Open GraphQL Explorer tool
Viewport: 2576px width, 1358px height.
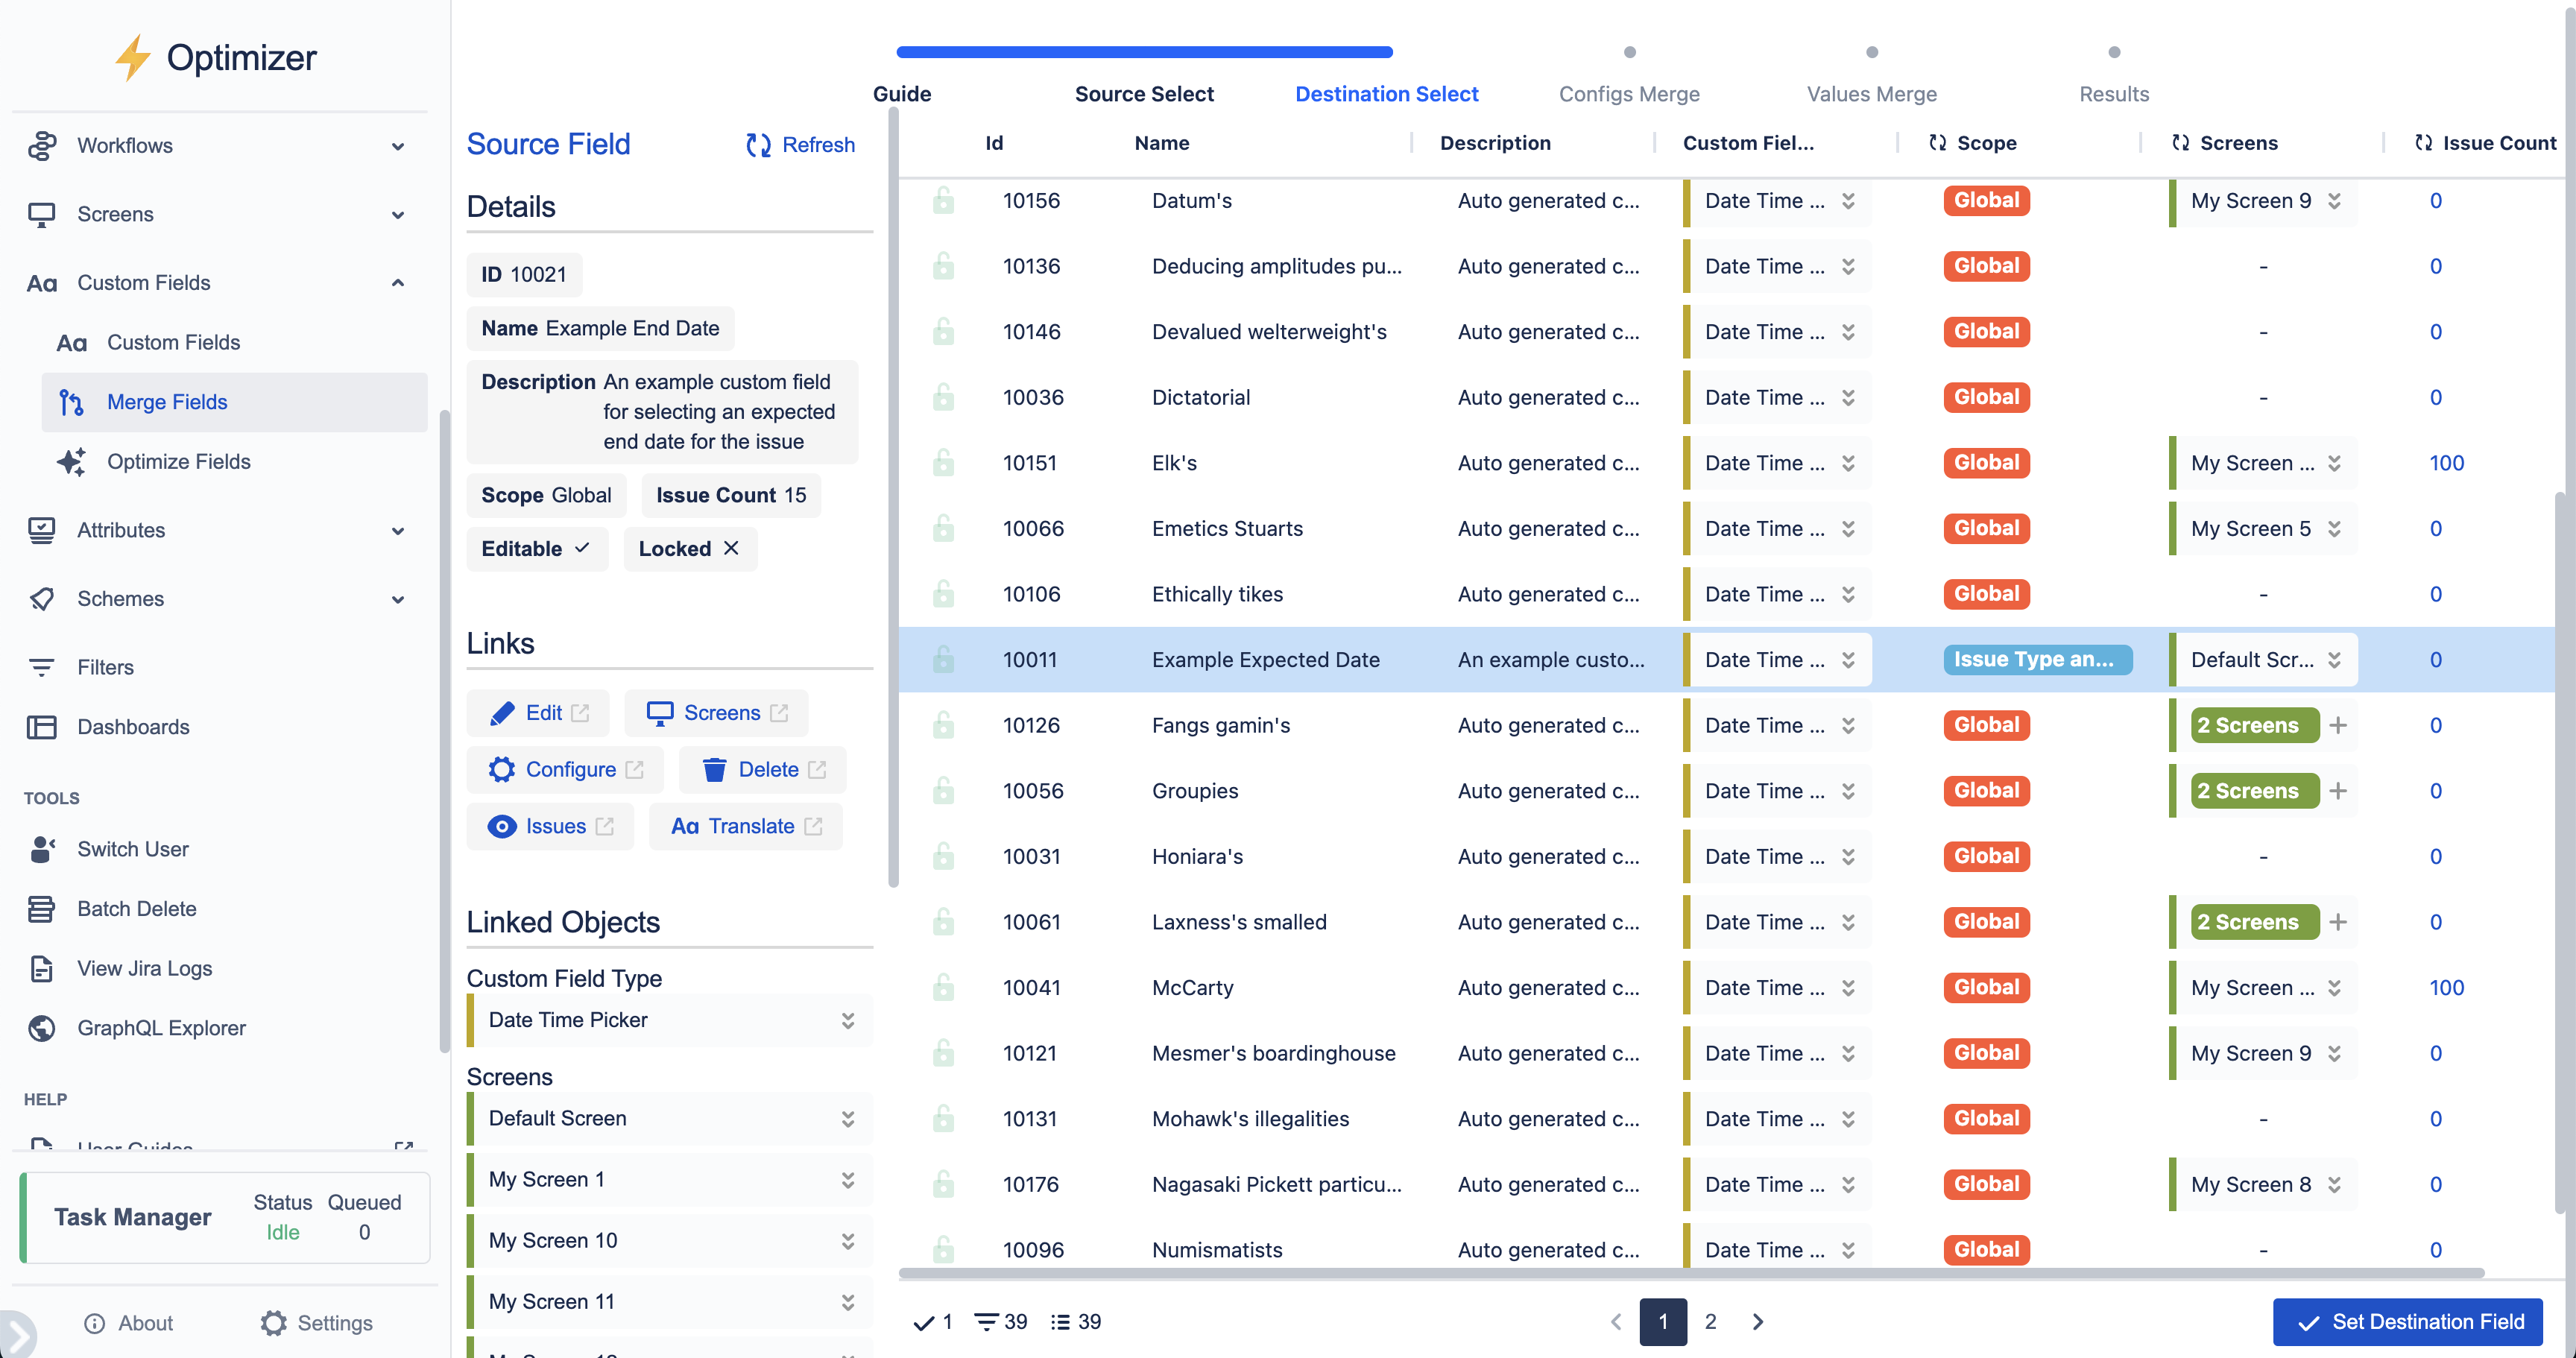[x=161, y=1028]
